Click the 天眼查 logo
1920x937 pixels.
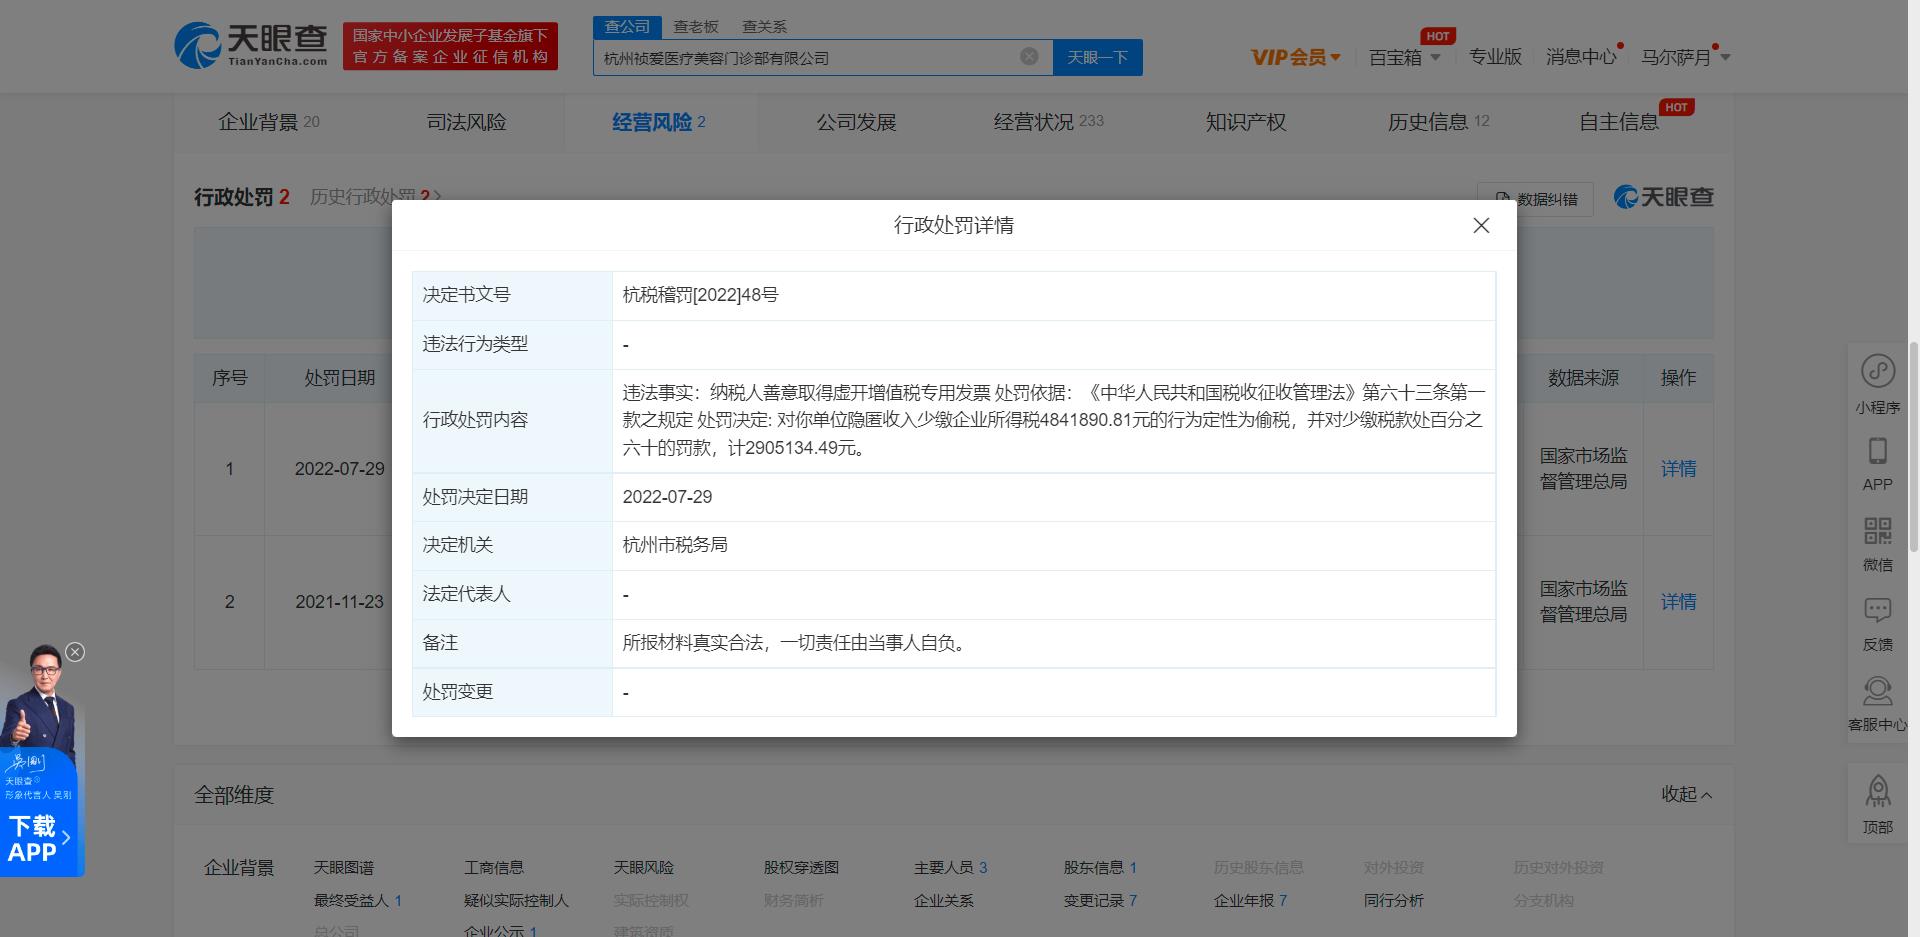point(251,46)
